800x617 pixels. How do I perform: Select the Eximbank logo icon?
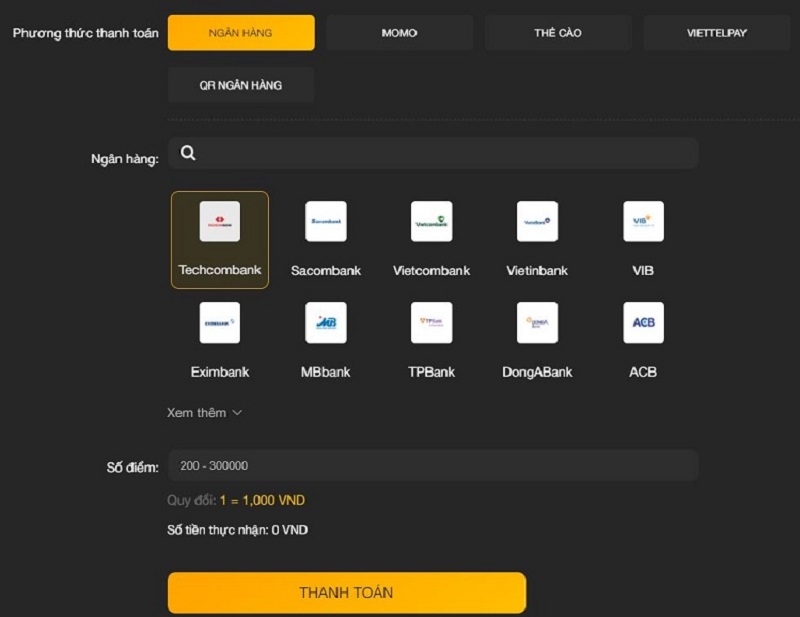point(220,323)
